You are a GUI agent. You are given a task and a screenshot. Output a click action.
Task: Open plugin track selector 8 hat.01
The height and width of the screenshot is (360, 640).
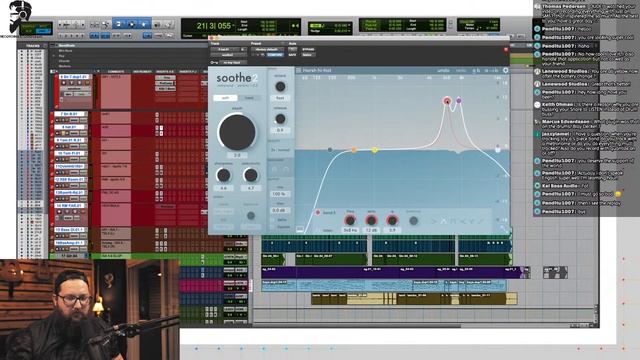(226, 49)
